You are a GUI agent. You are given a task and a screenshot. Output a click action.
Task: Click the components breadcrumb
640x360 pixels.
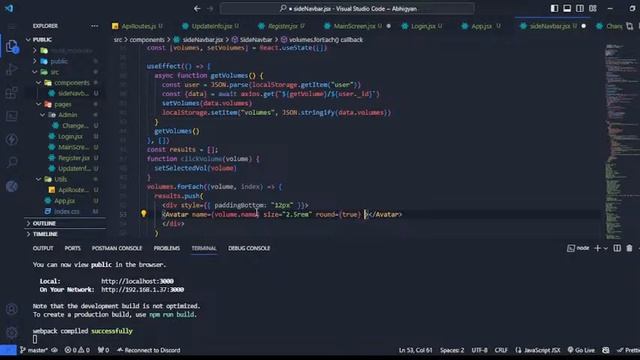coord(147,40)
